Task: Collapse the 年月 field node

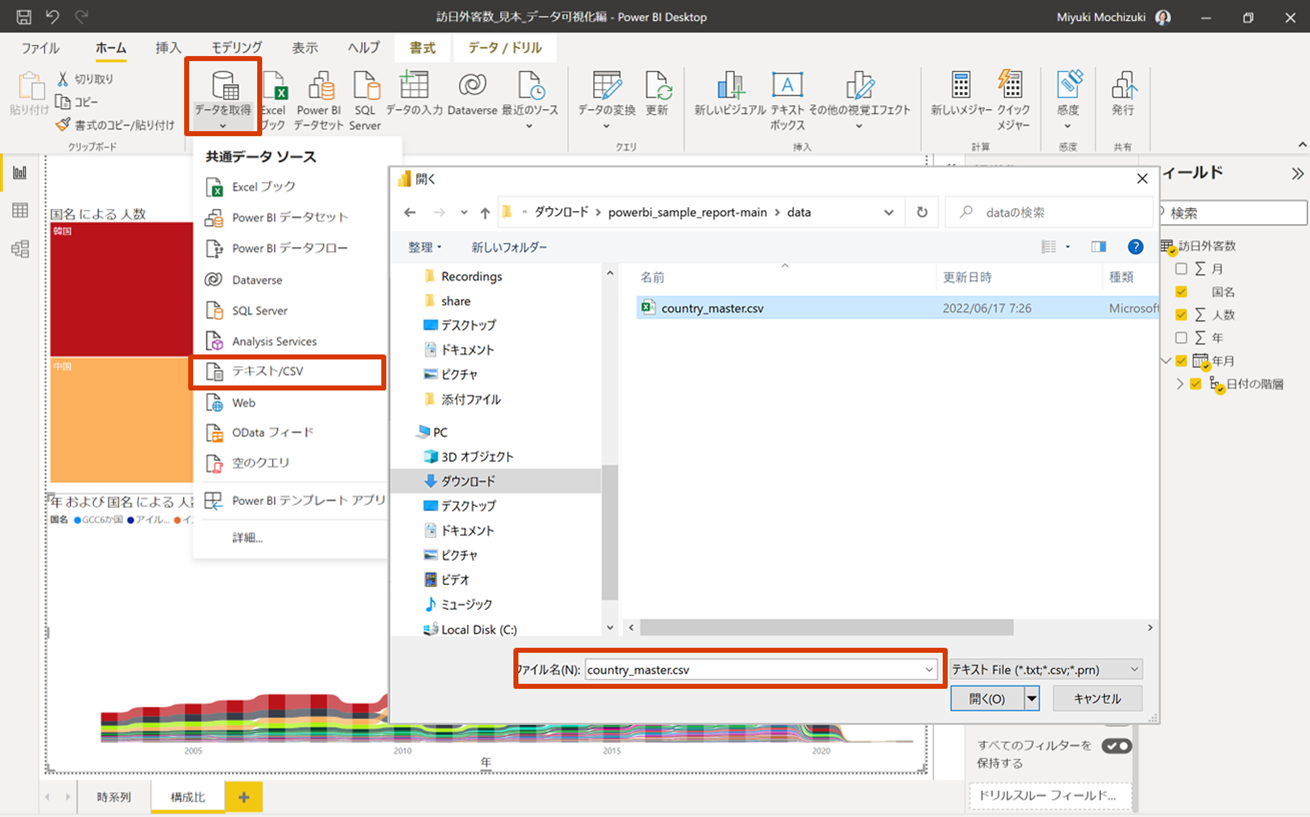Action: pyautogui.click(x=1166, y=361)
